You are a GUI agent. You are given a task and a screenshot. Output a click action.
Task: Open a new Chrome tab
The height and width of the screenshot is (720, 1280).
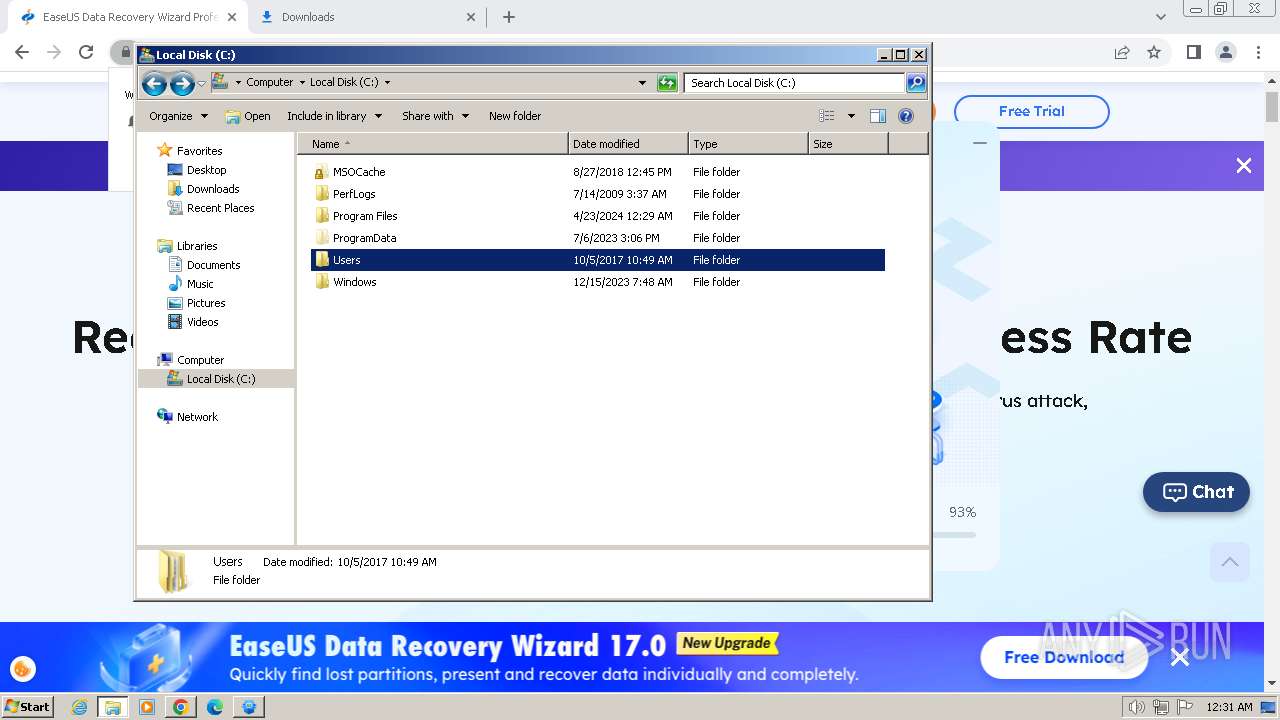509,17
